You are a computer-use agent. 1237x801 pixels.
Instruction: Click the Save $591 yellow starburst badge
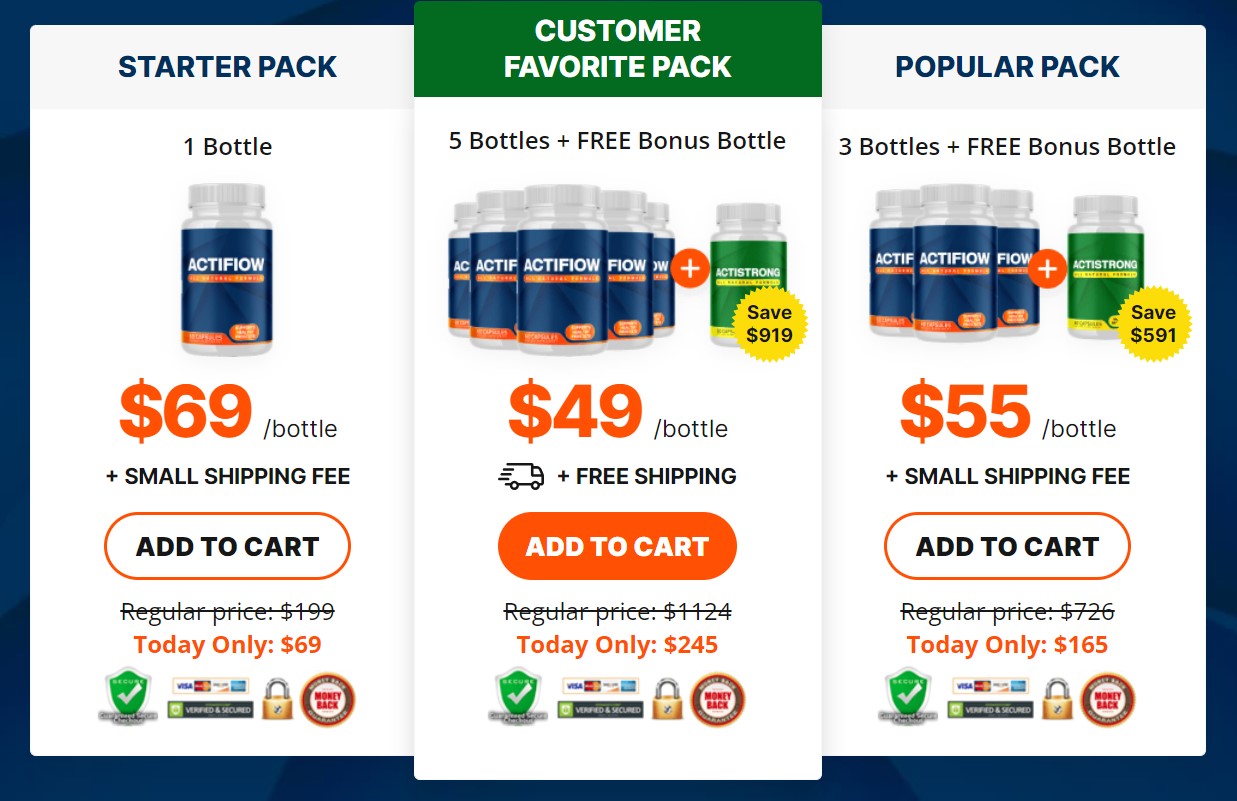coord(1155,322)
